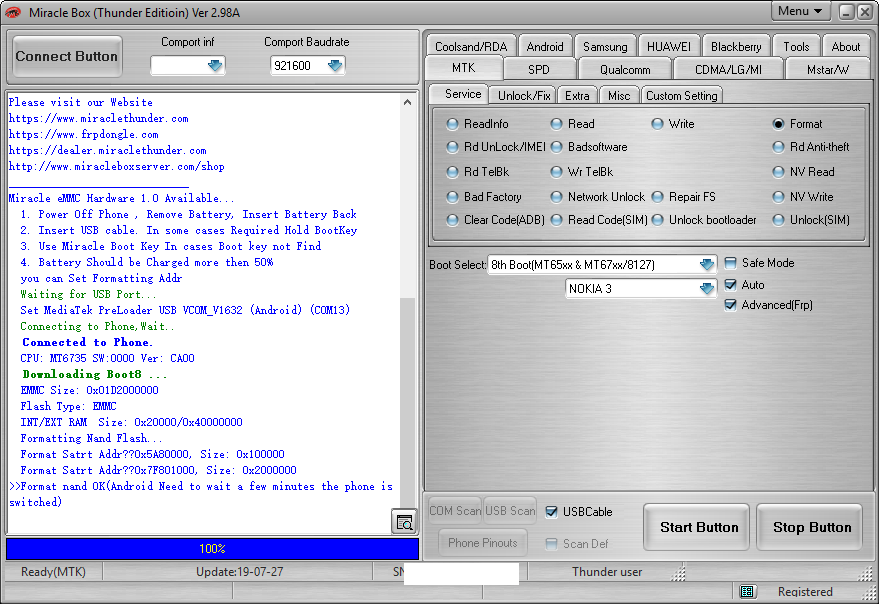Open the Comport inf dropdown arrow
Image resolution: width=879 pixels, height=604 pixels.
215,66
